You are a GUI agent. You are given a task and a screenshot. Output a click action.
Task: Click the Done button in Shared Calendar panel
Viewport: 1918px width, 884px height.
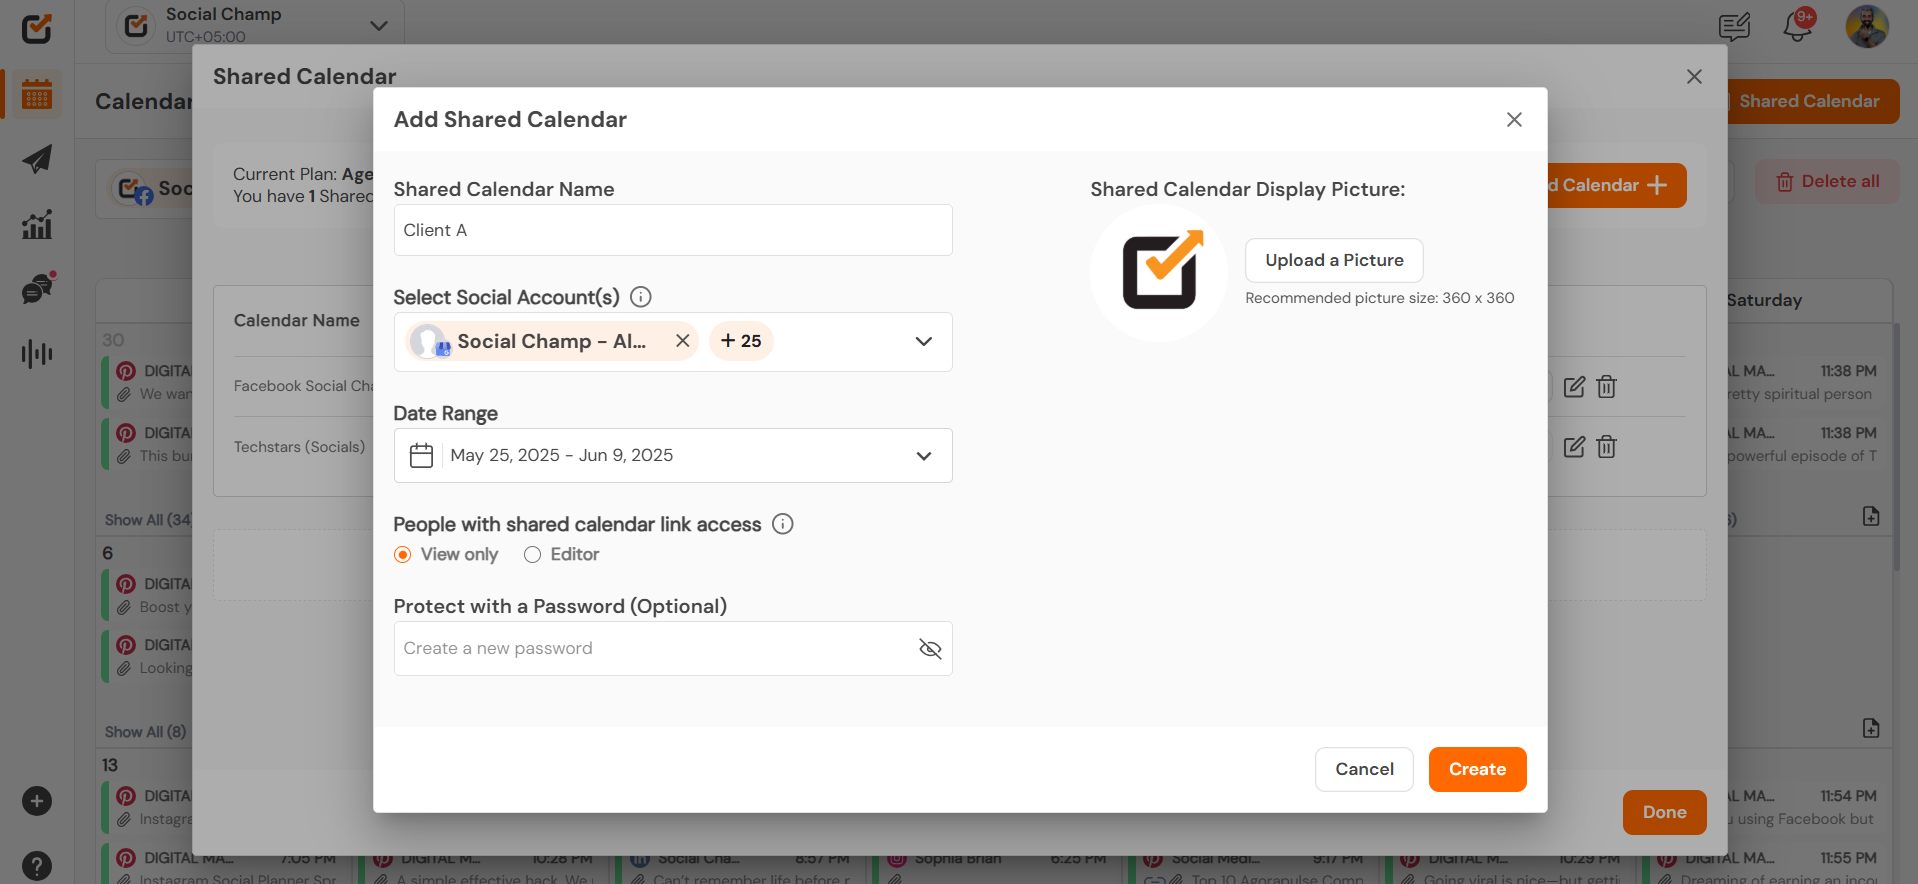pyautogui.click(x=1664, y=812)
